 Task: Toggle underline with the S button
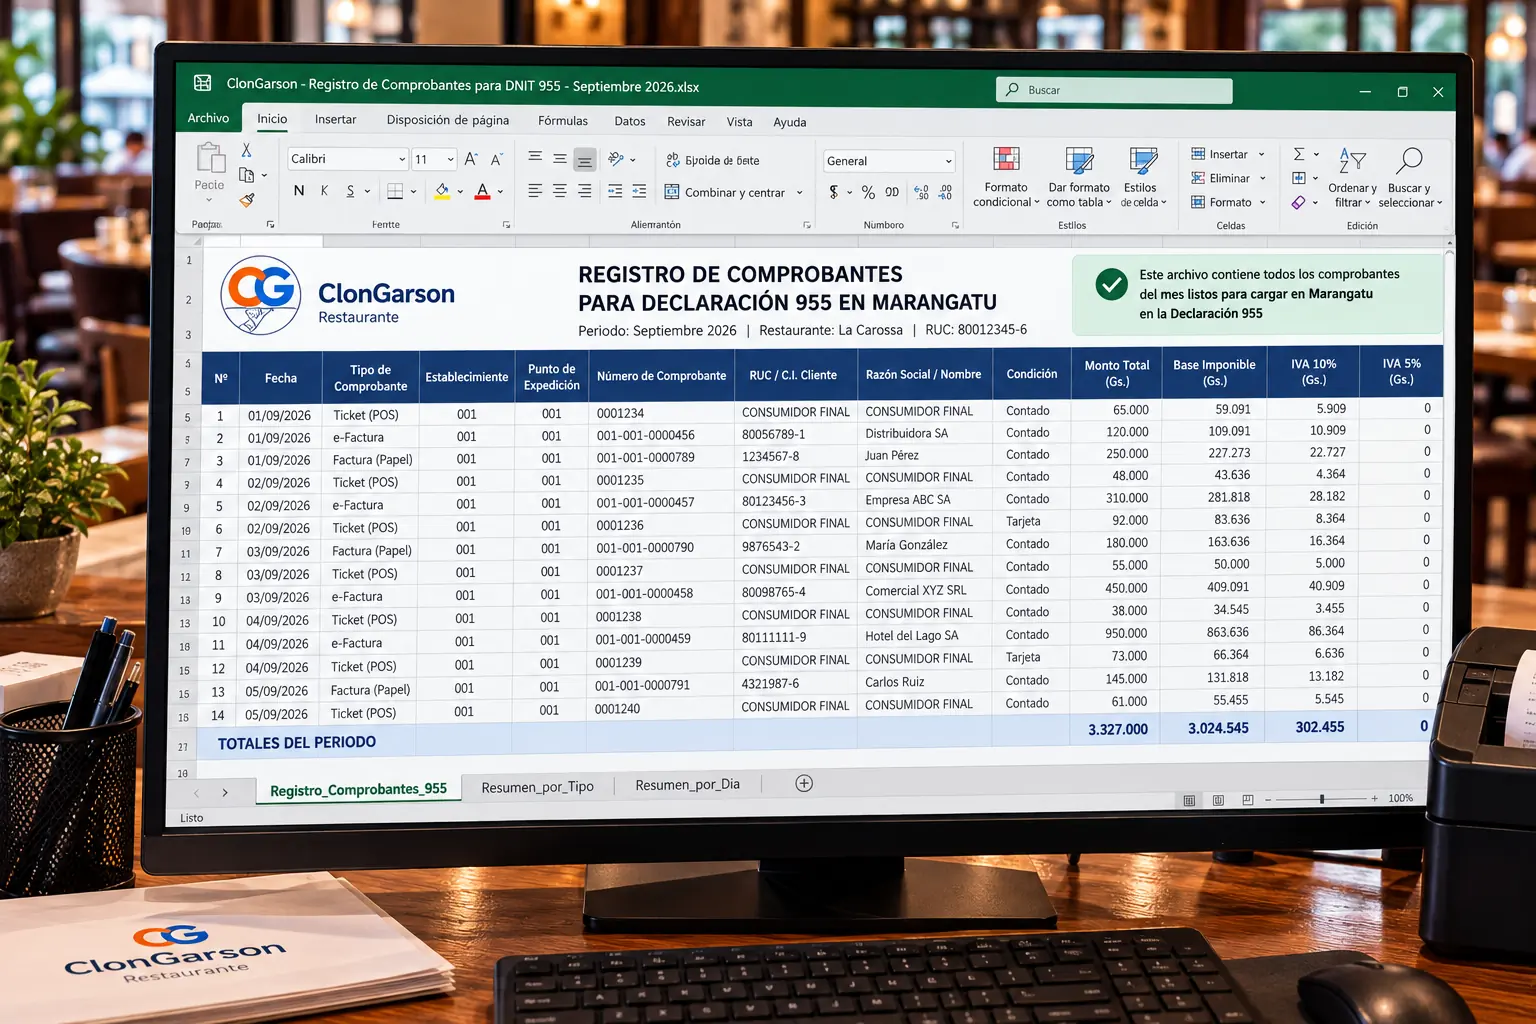pos(350,191)
